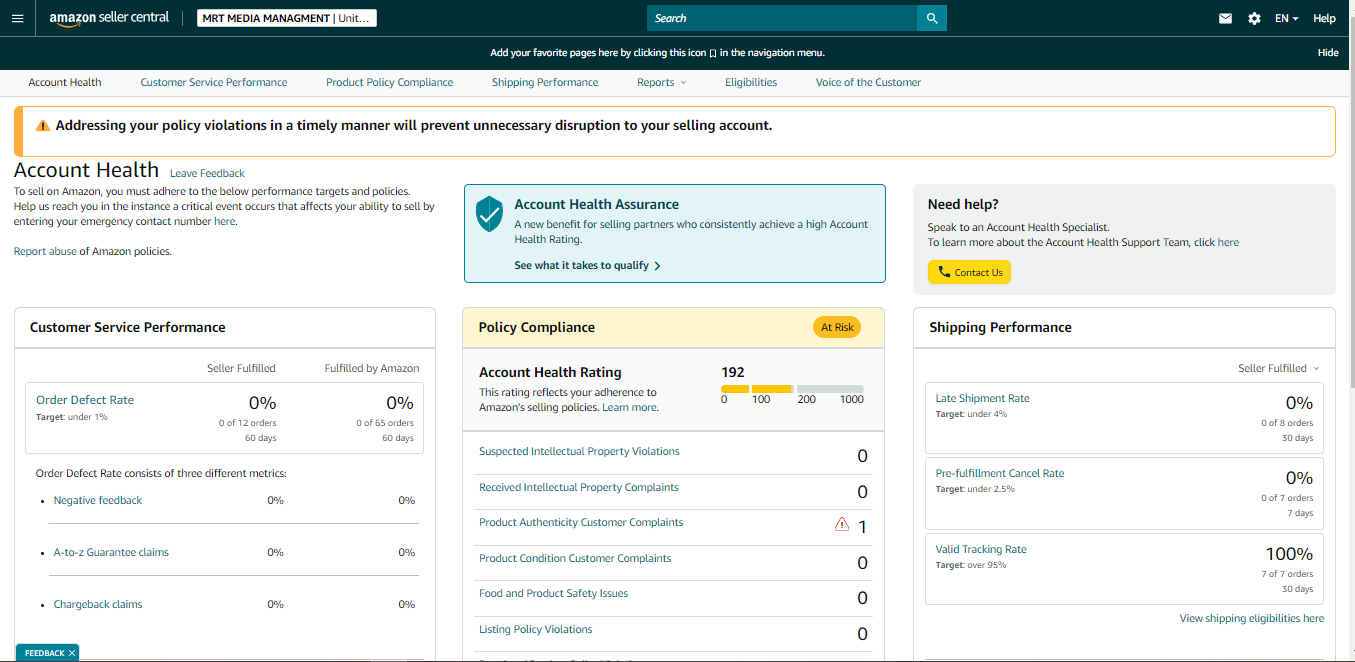Viewport: 1355px width, 662px height.
Task: Close the Feedback tab with X
Action: pyautogui.click(x=72, y=653)
